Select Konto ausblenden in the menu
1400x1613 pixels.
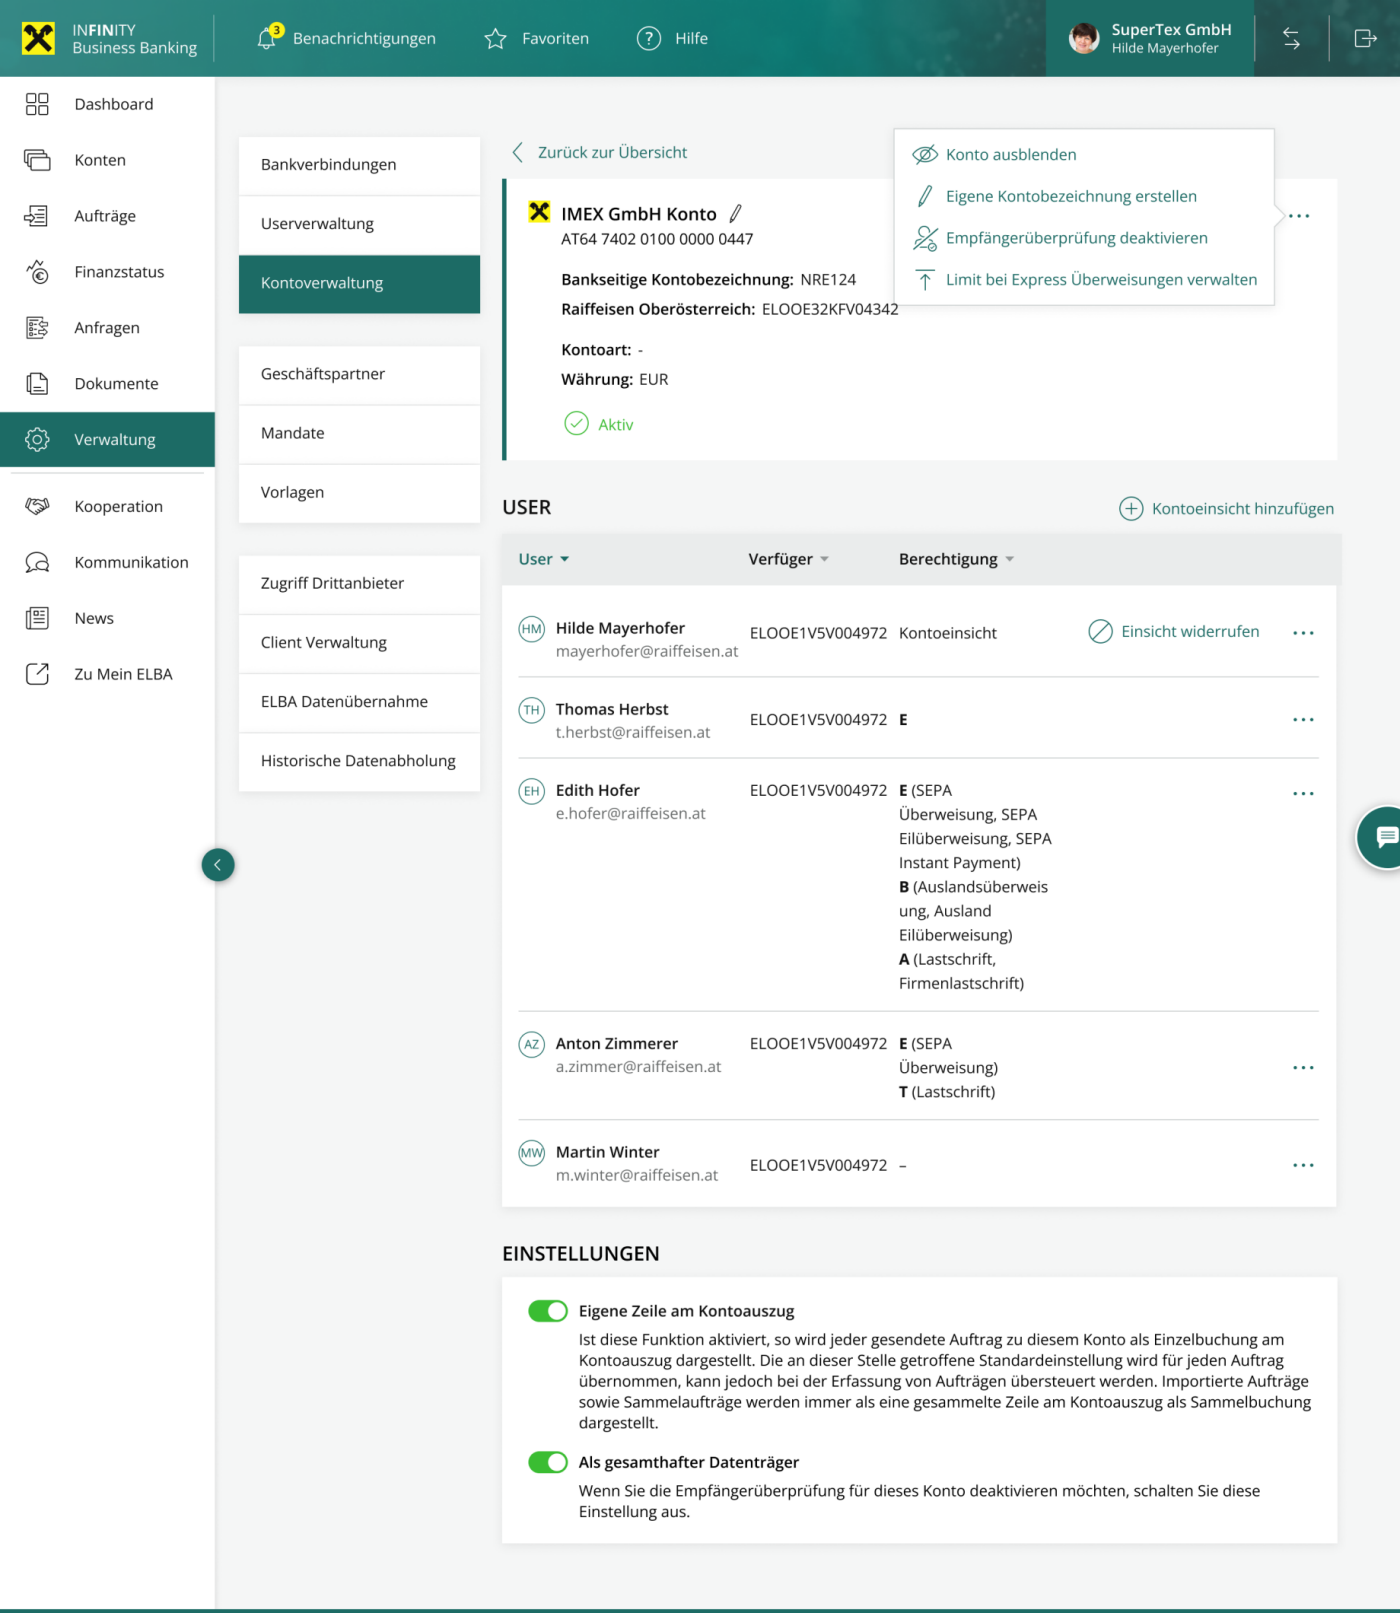click(1010, 155)
